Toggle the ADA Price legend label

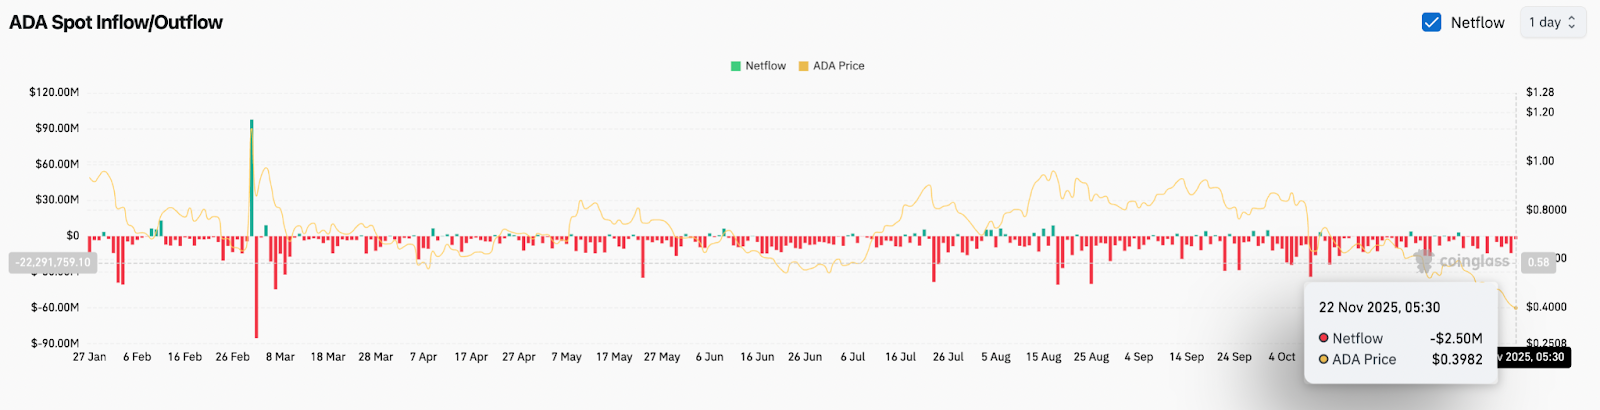pos(838,66)
